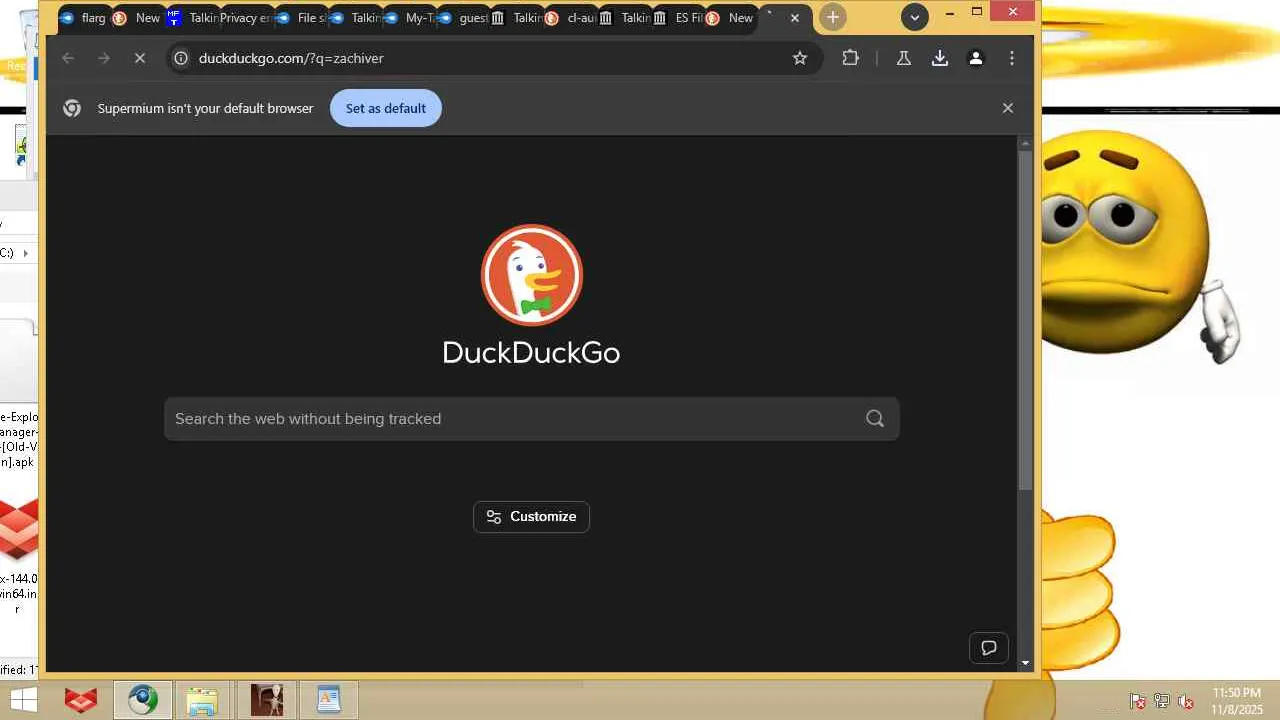
Task: Open the three-dot browser menu
Action: click(1012, 58)
